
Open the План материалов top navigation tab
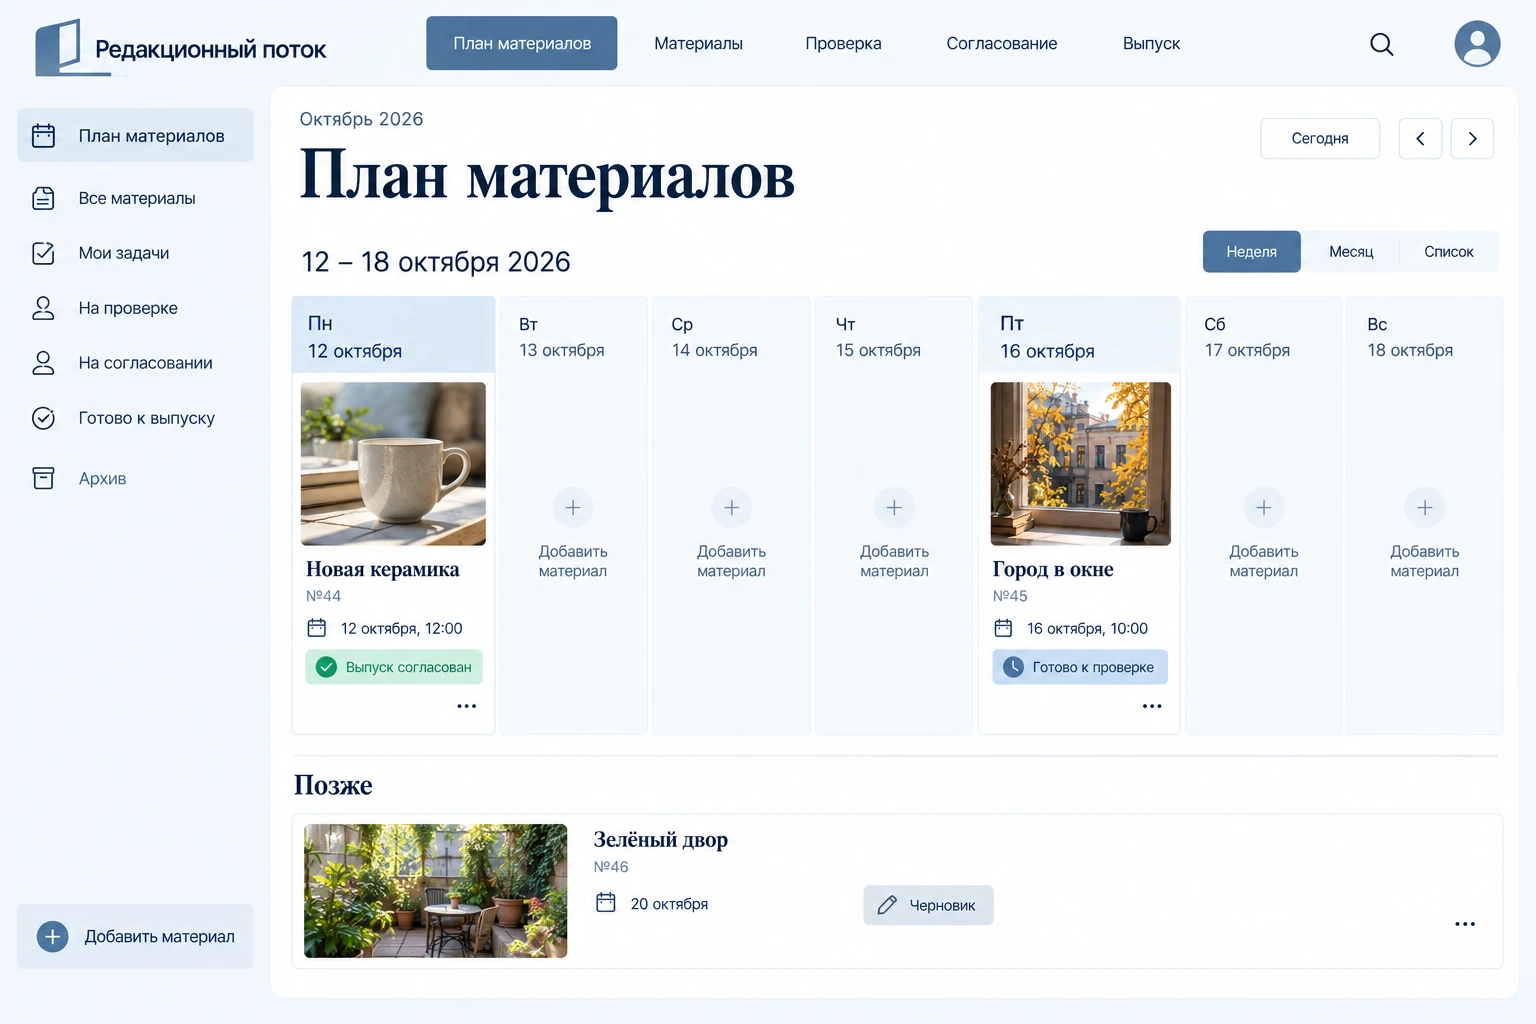tap(522, 44)
